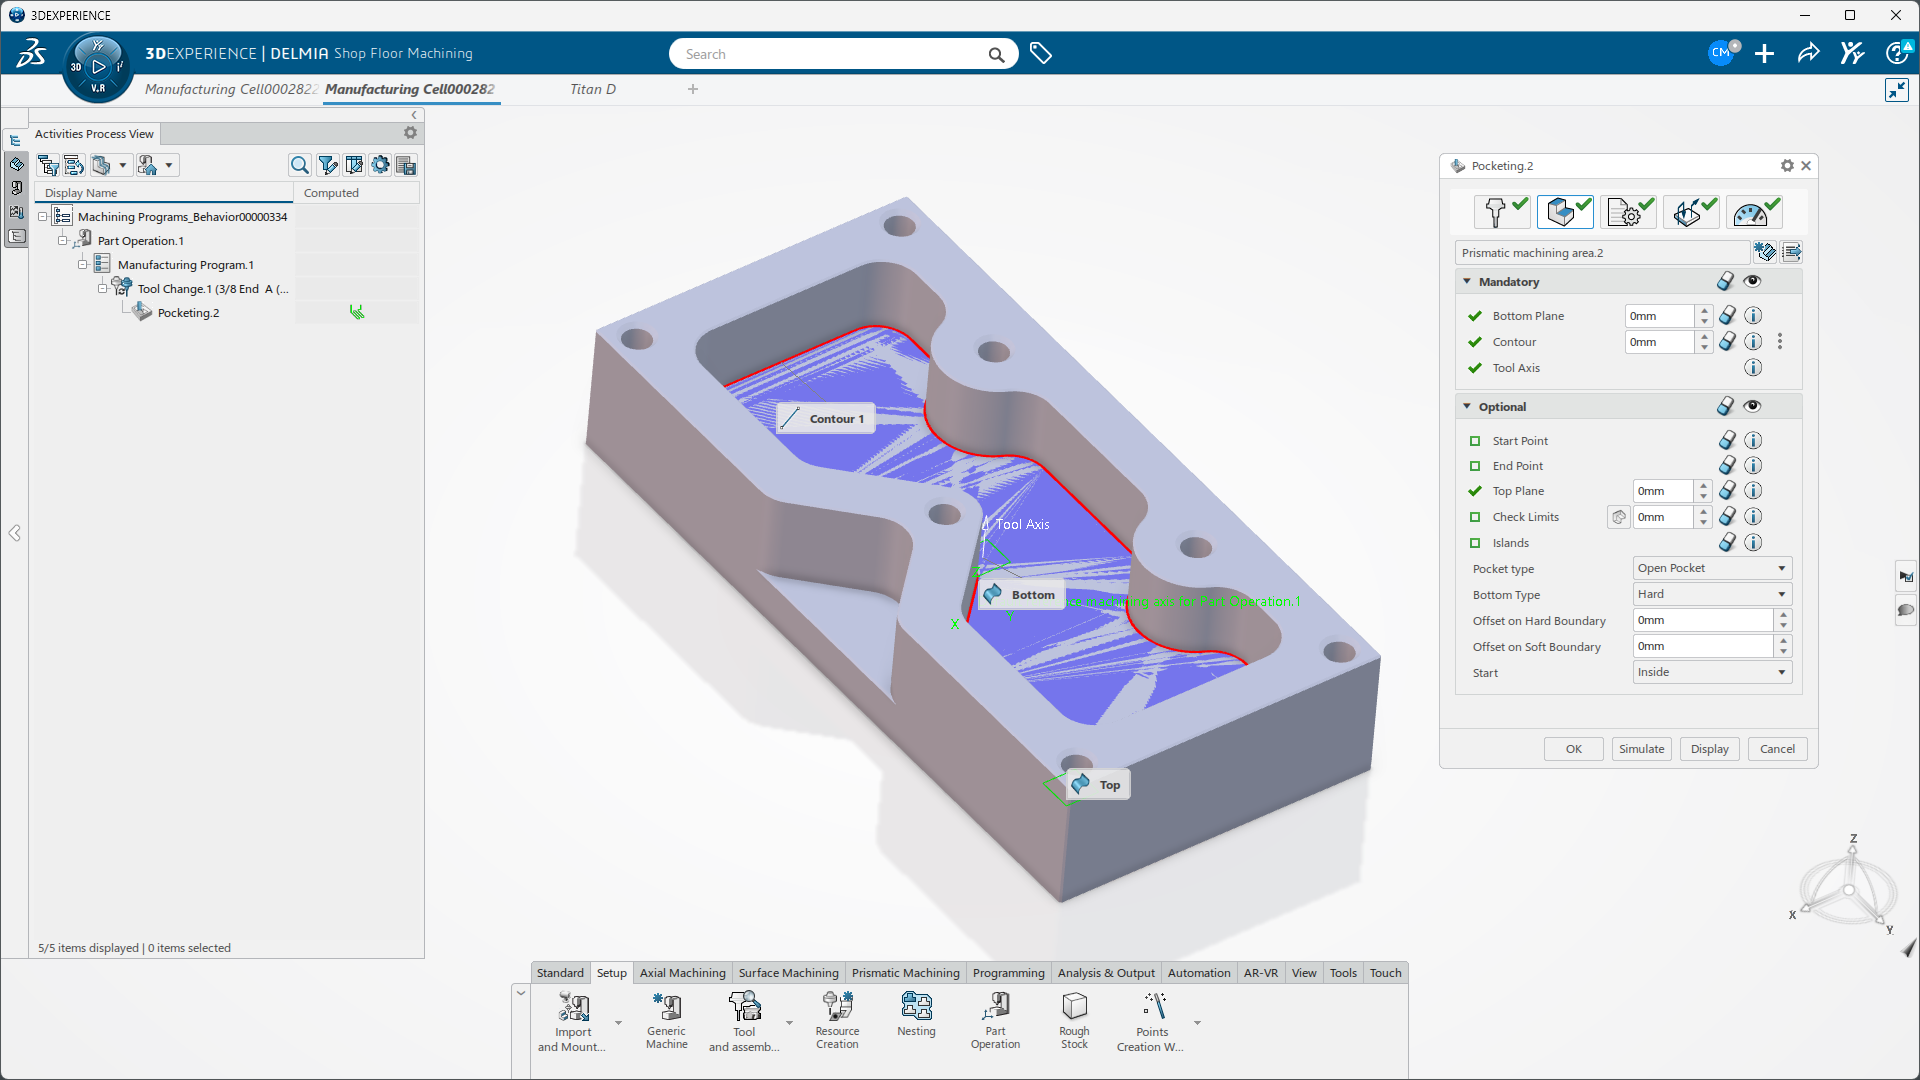Viewport: 1920px width, 1080px height.
Task: Switch to the Prismatic Machining tab
Action: [x=905, y=973]
